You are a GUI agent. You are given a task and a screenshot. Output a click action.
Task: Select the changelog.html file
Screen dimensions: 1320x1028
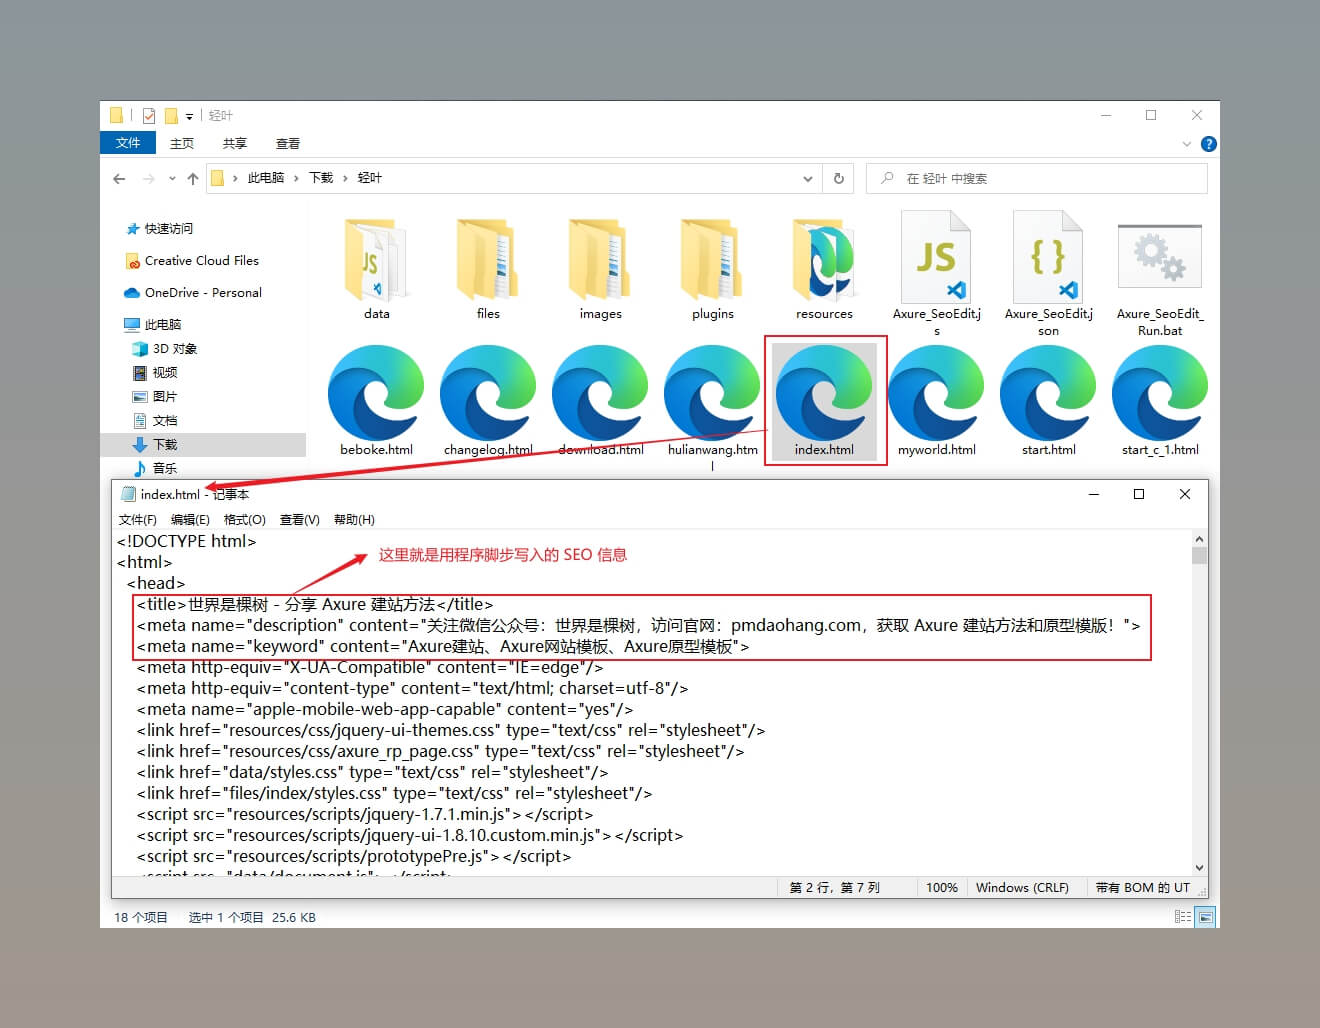click(x=488, y=400)
